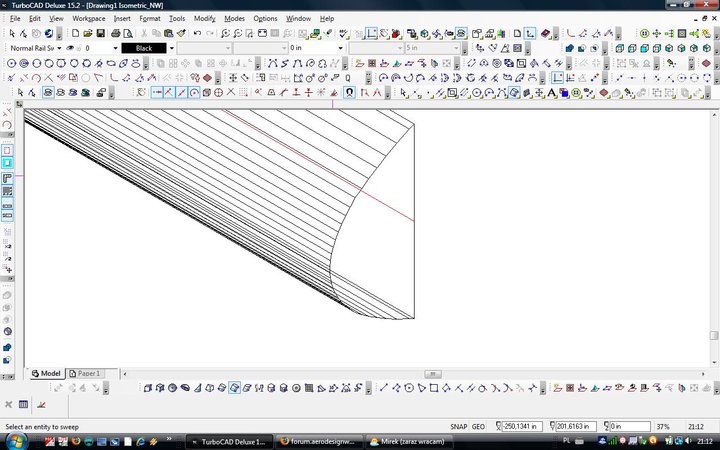Click the X coordinate field in status bar
The height and width of the screenshot is (450, 720).
[x=526, y=426]
